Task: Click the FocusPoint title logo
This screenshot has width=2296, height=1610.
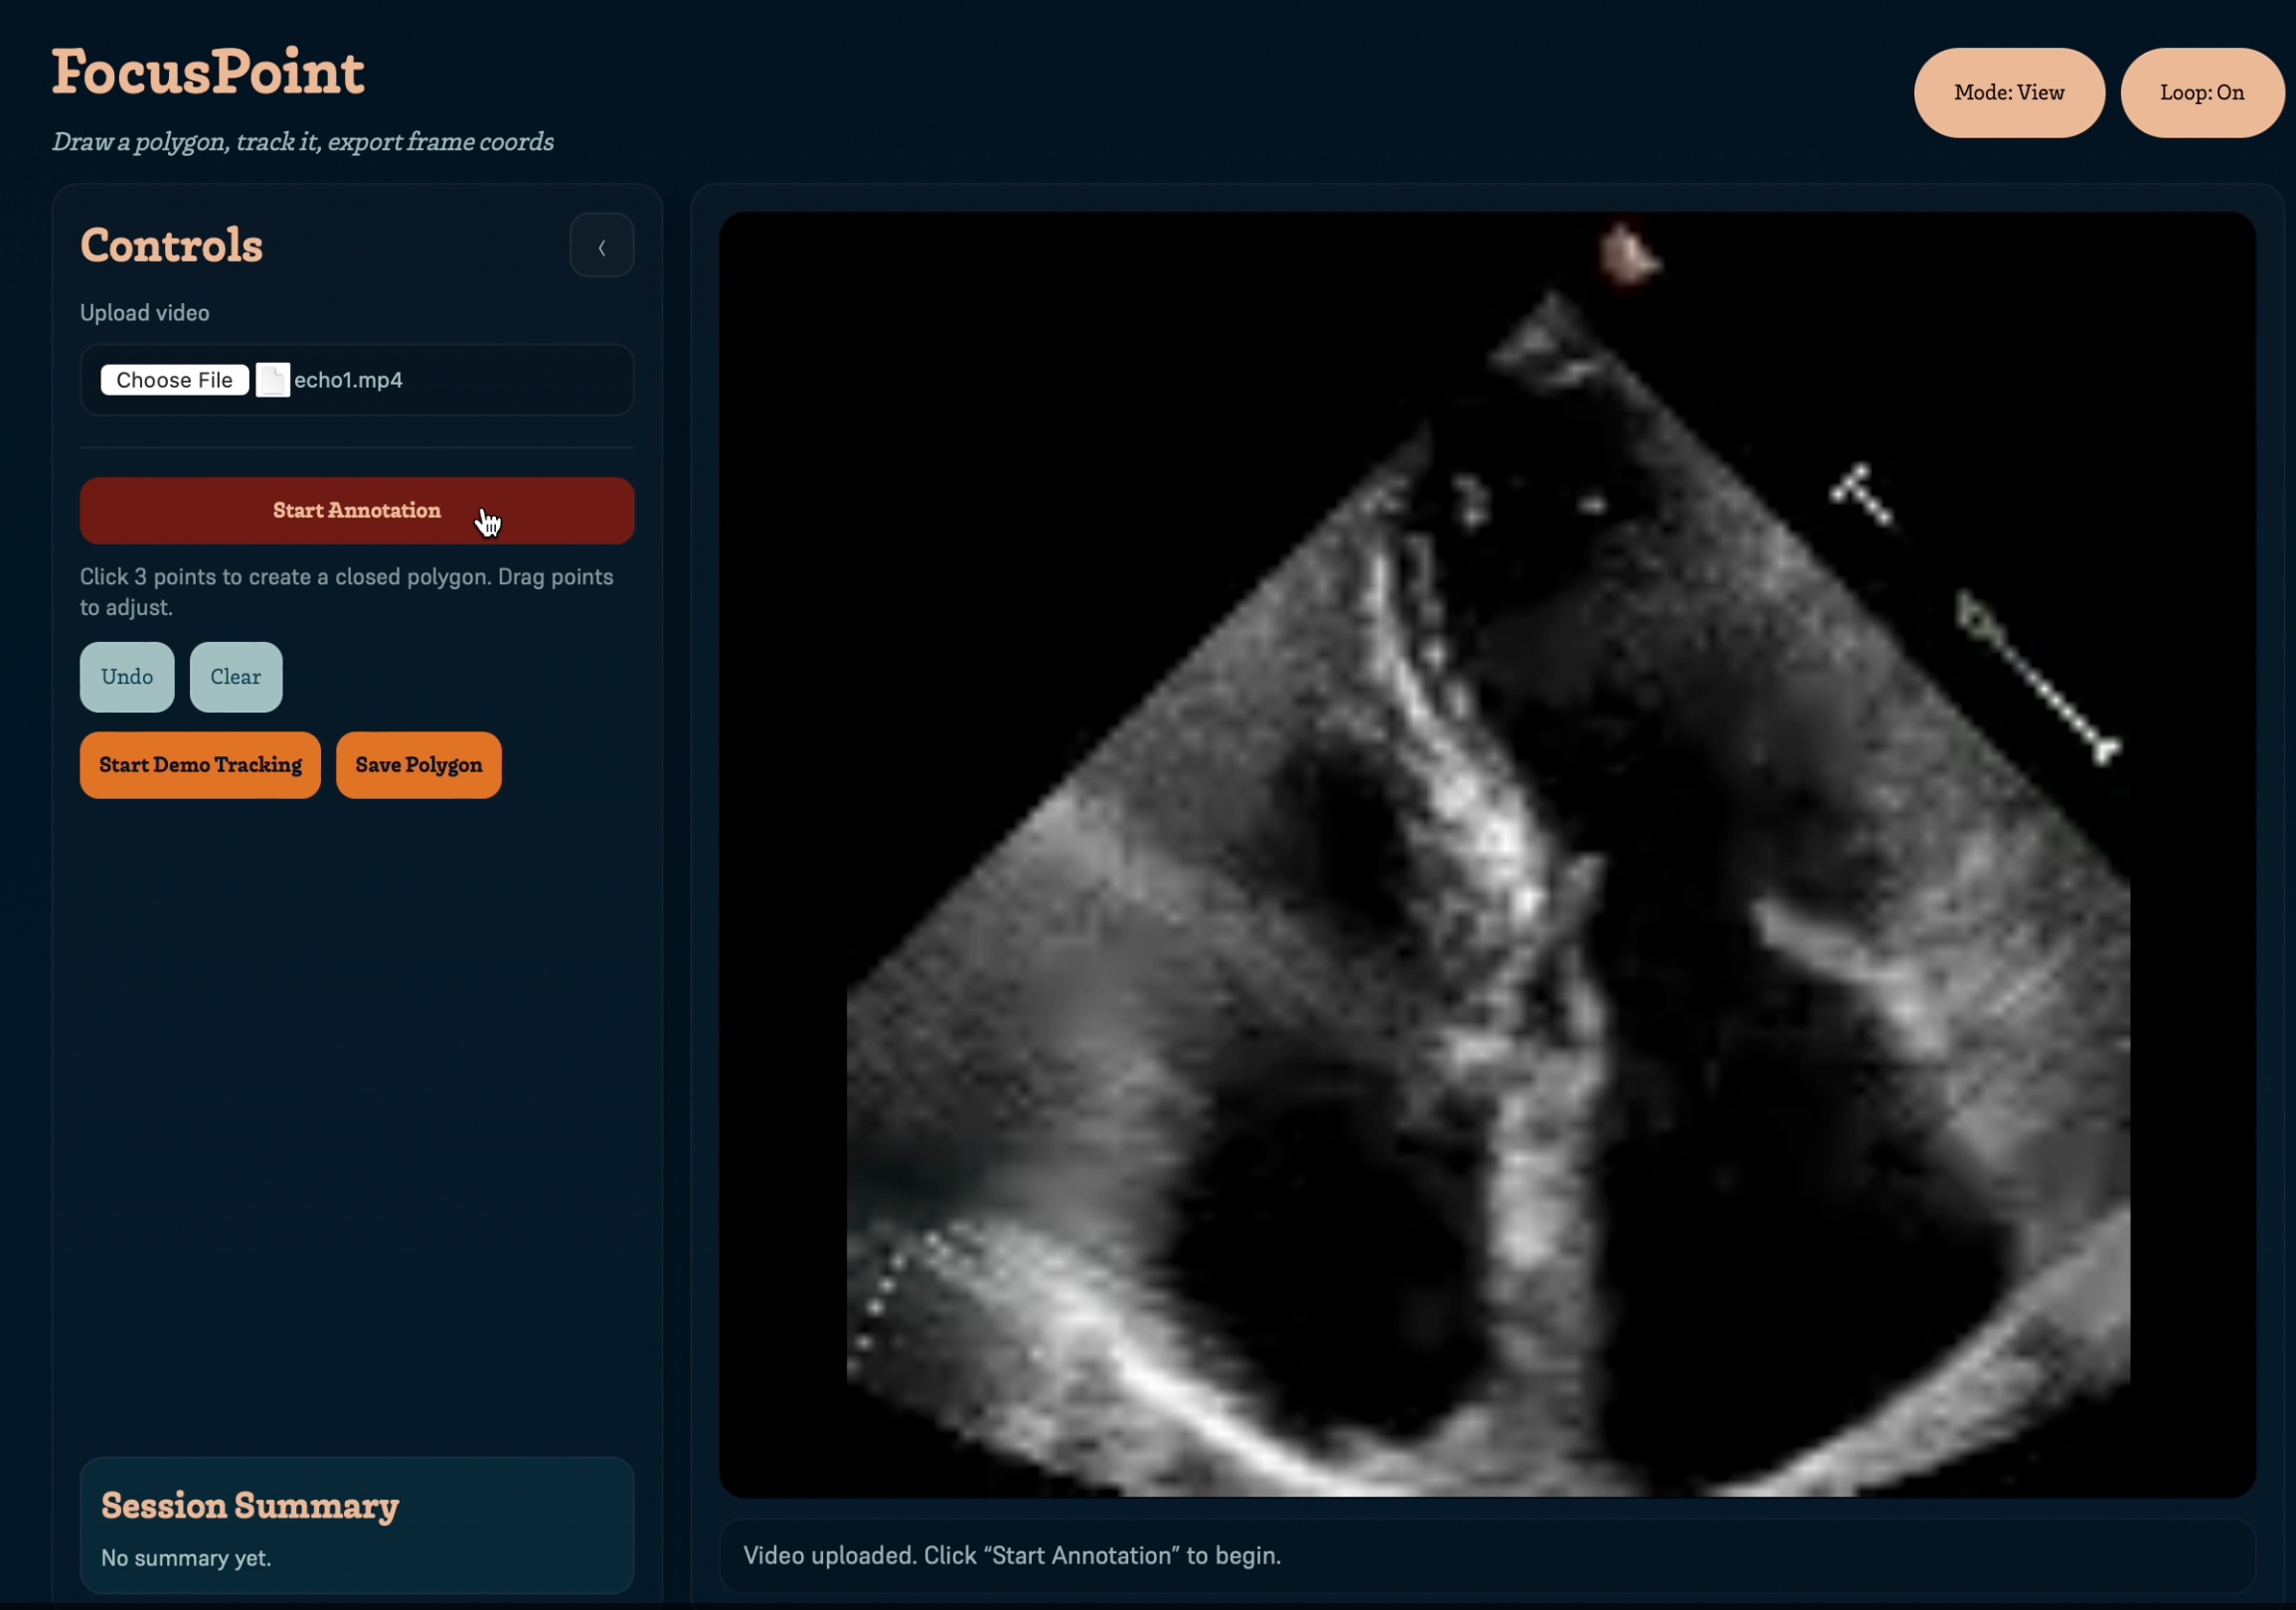Action: (x=208, y=72)
